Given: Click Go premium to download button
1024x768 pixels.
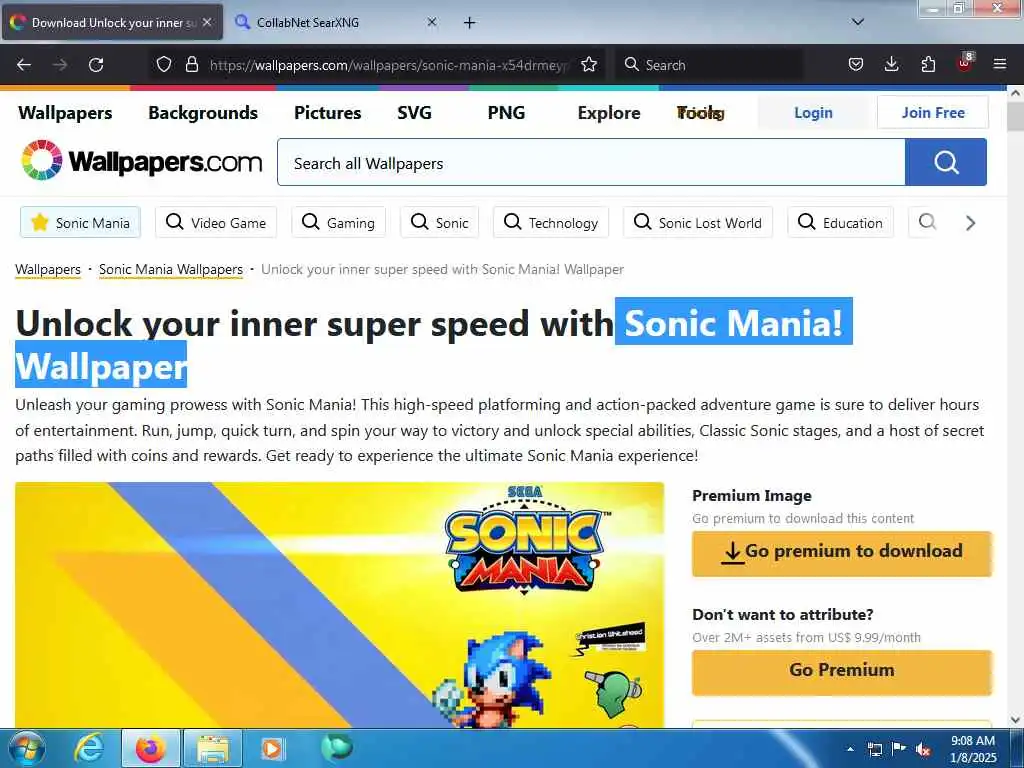Looking at the screenshot, I should click(x=842, y=552).
